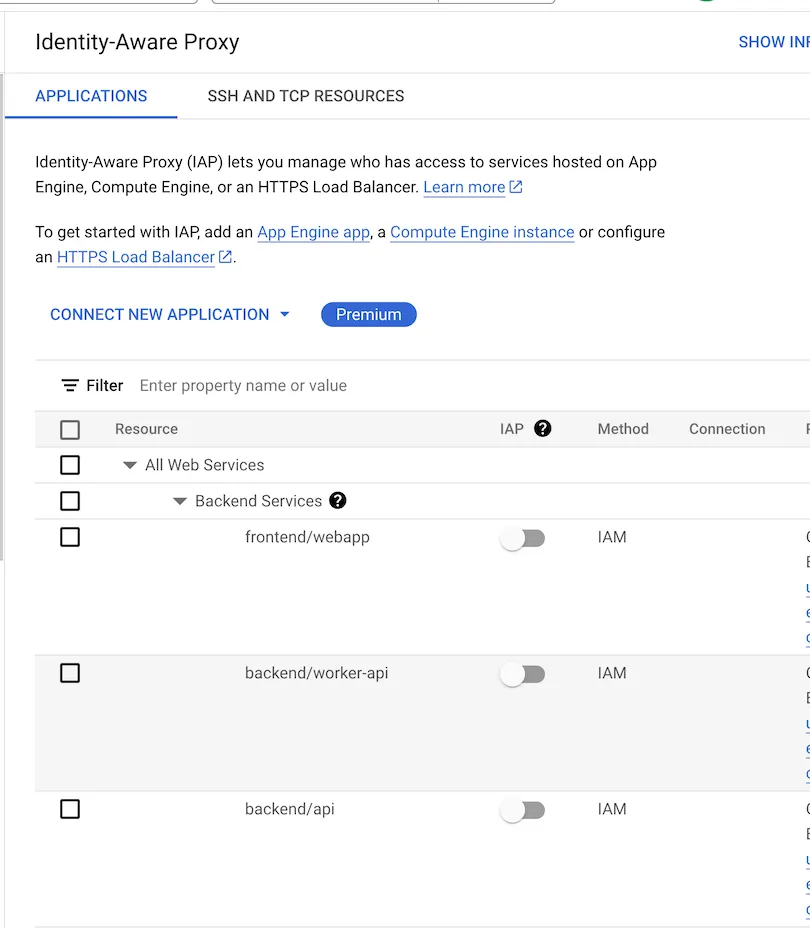The image size is (810, 928).
Task: Enable IAP for frontend/webapp
Action: pyautogui.click(x=522, y=538)
